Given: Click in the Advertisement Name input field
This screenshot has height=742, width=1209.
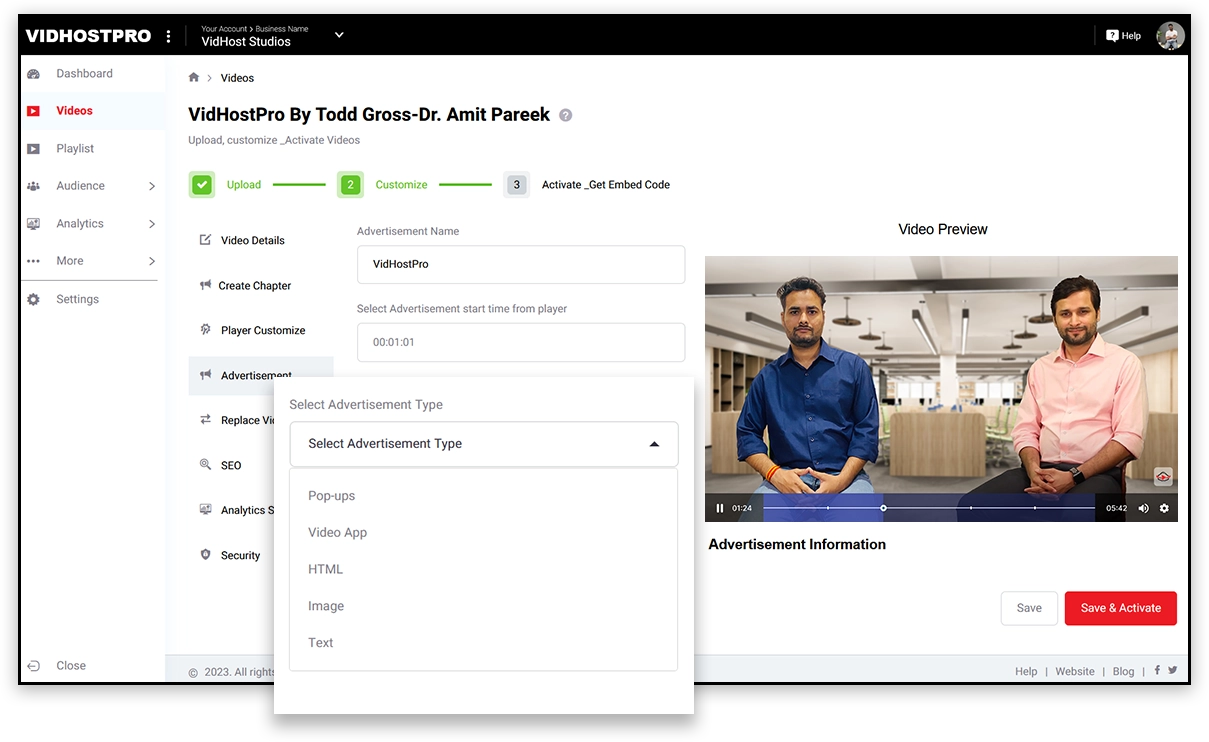Looking at the screenshot, I should 521,265.
